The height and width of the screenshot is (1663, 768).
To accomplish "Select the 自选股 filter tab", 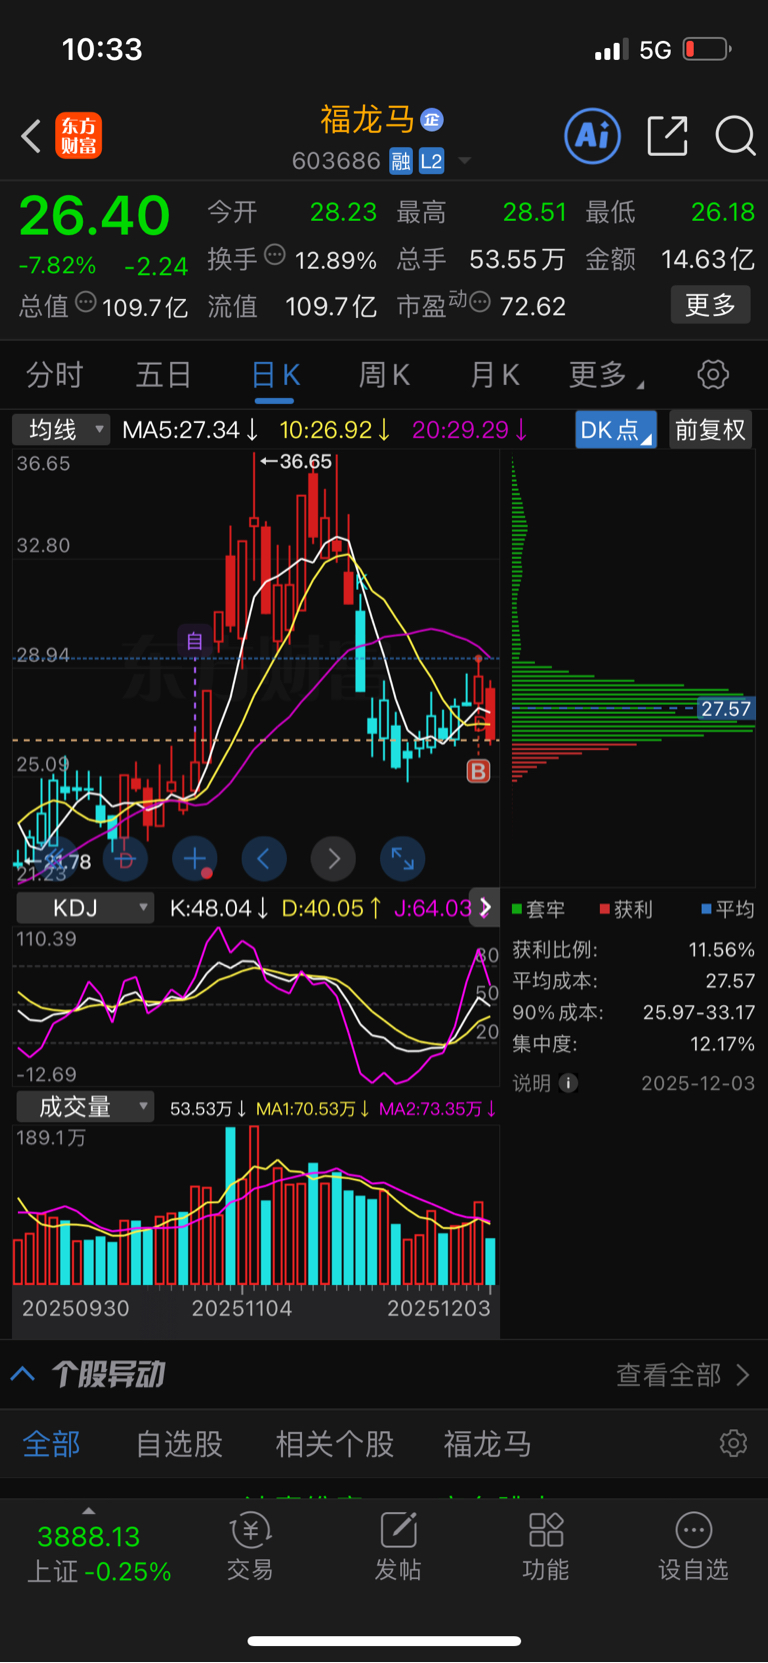I will [x=179, y=1444].
